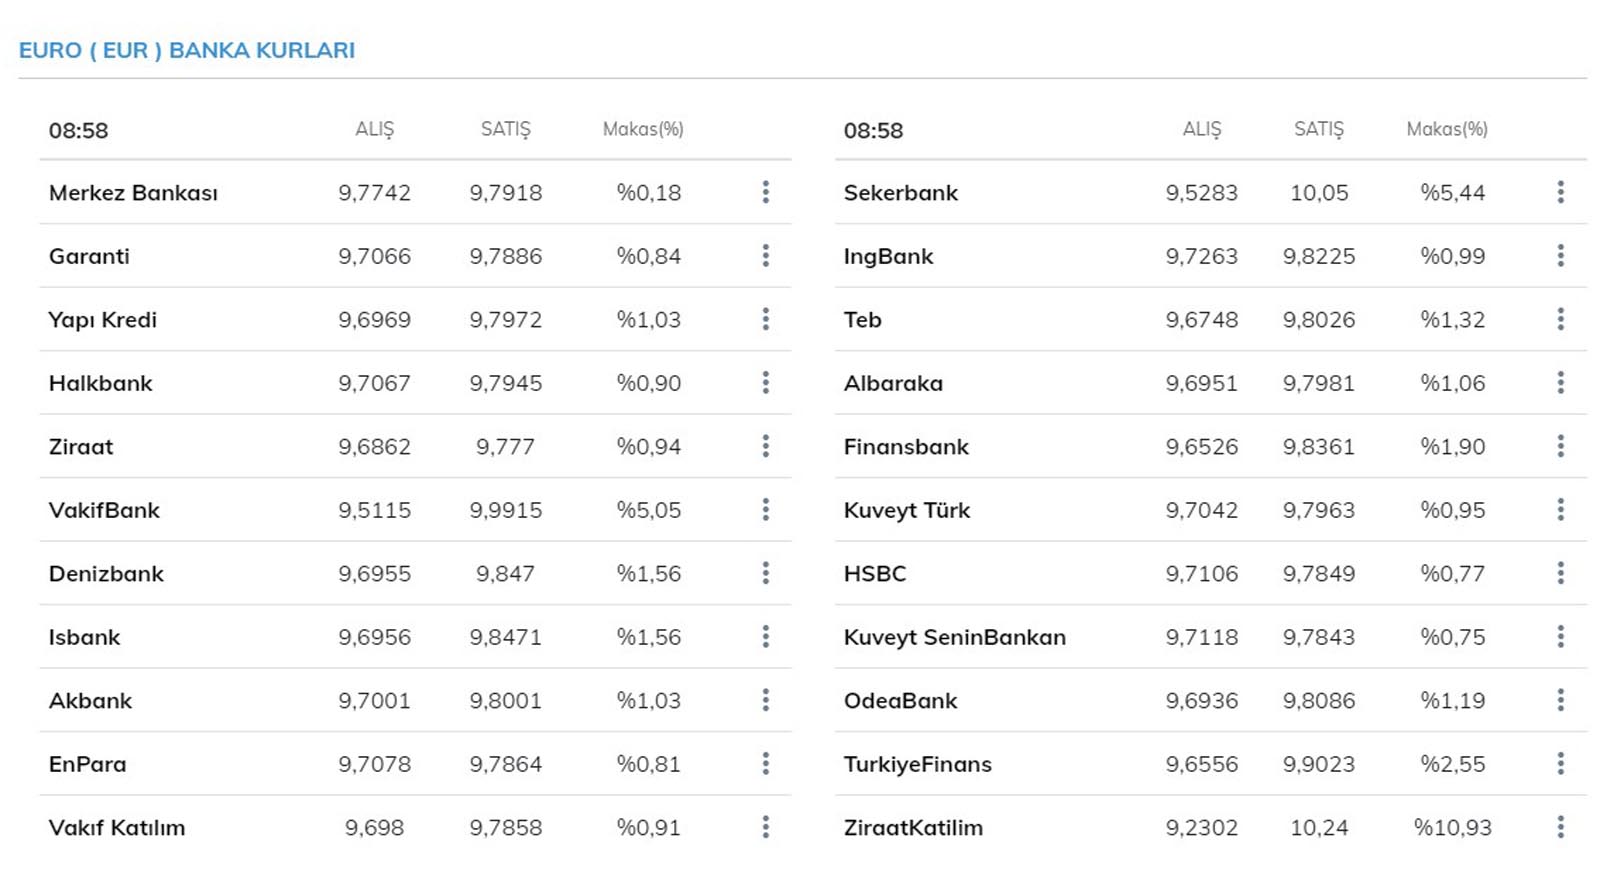Viewport: 1600px width, 879px height.
Task: Select the Halkbank bank name
Action: pos(101,383)
